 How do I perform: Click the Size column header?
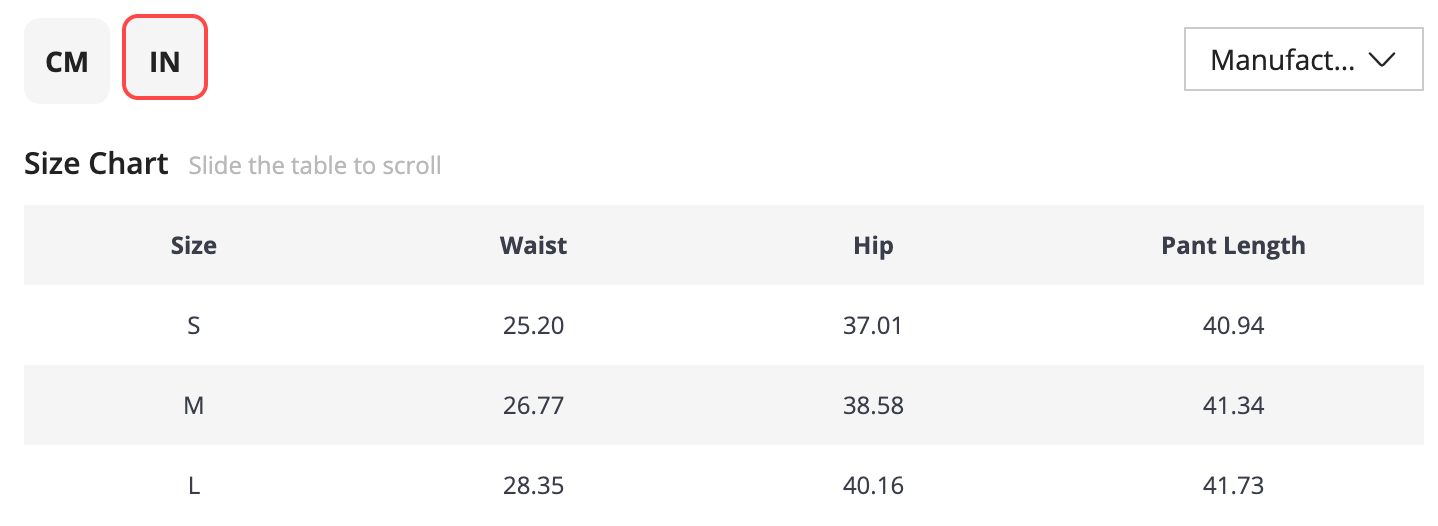pyautogui.click(x=194, y=245)
